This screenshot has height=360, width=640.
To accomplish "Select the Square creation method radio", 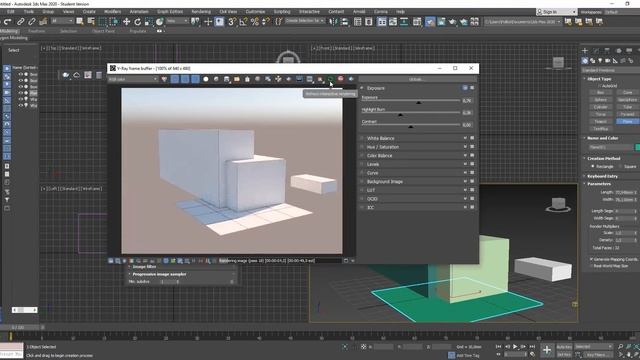I will tap(620, 166).
